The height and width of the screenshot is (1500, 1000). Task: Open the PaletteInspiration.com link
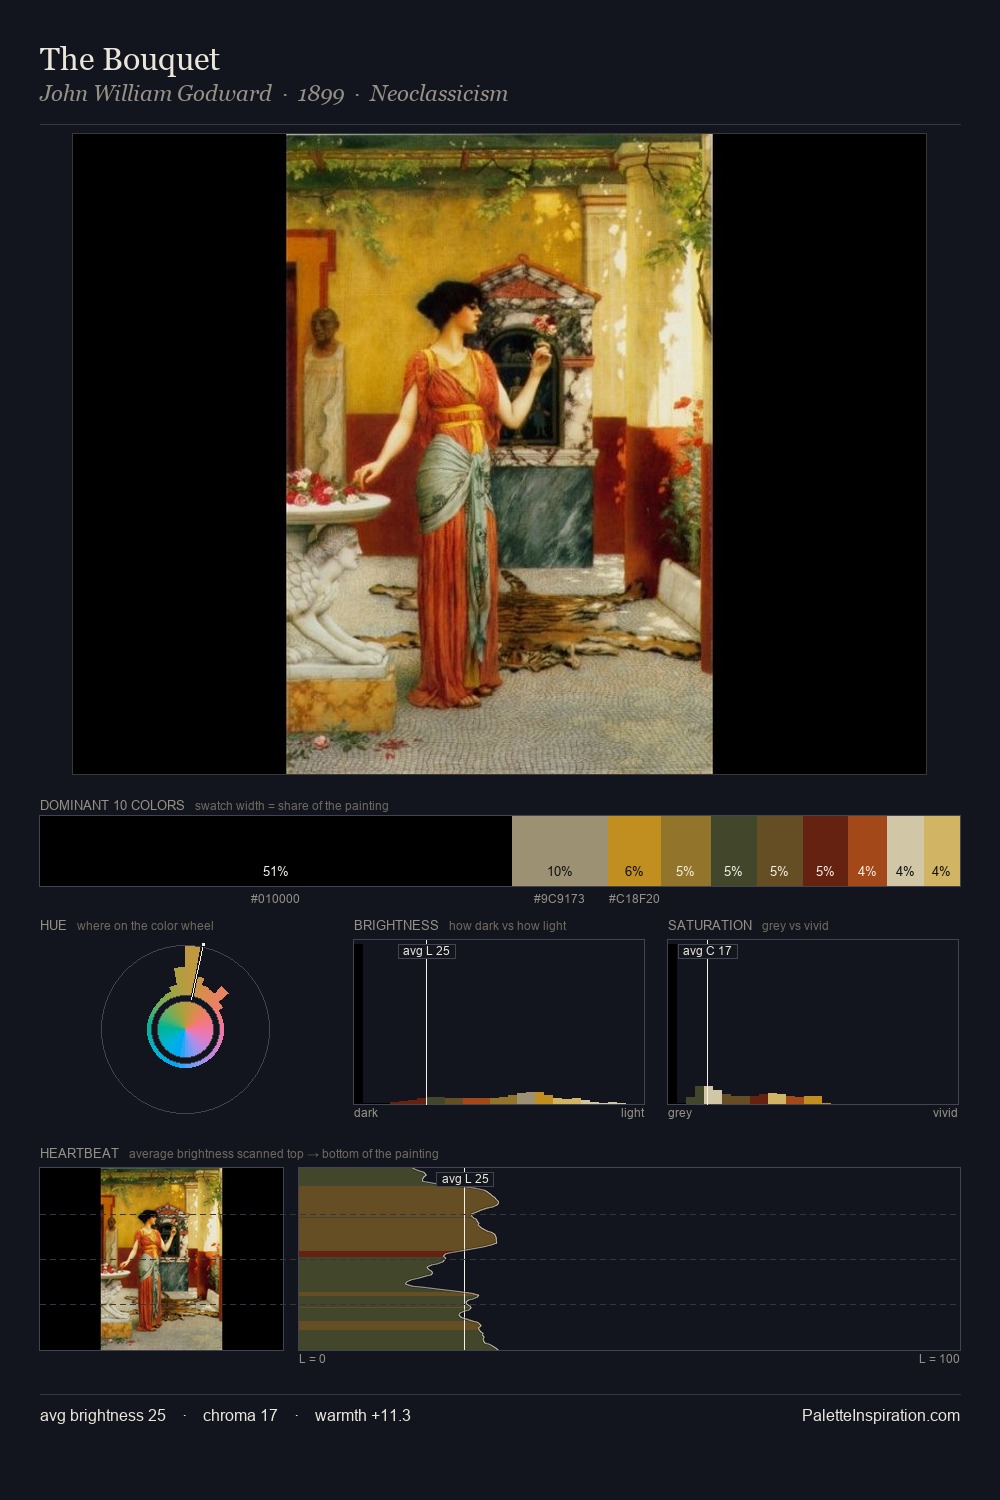881,1415
